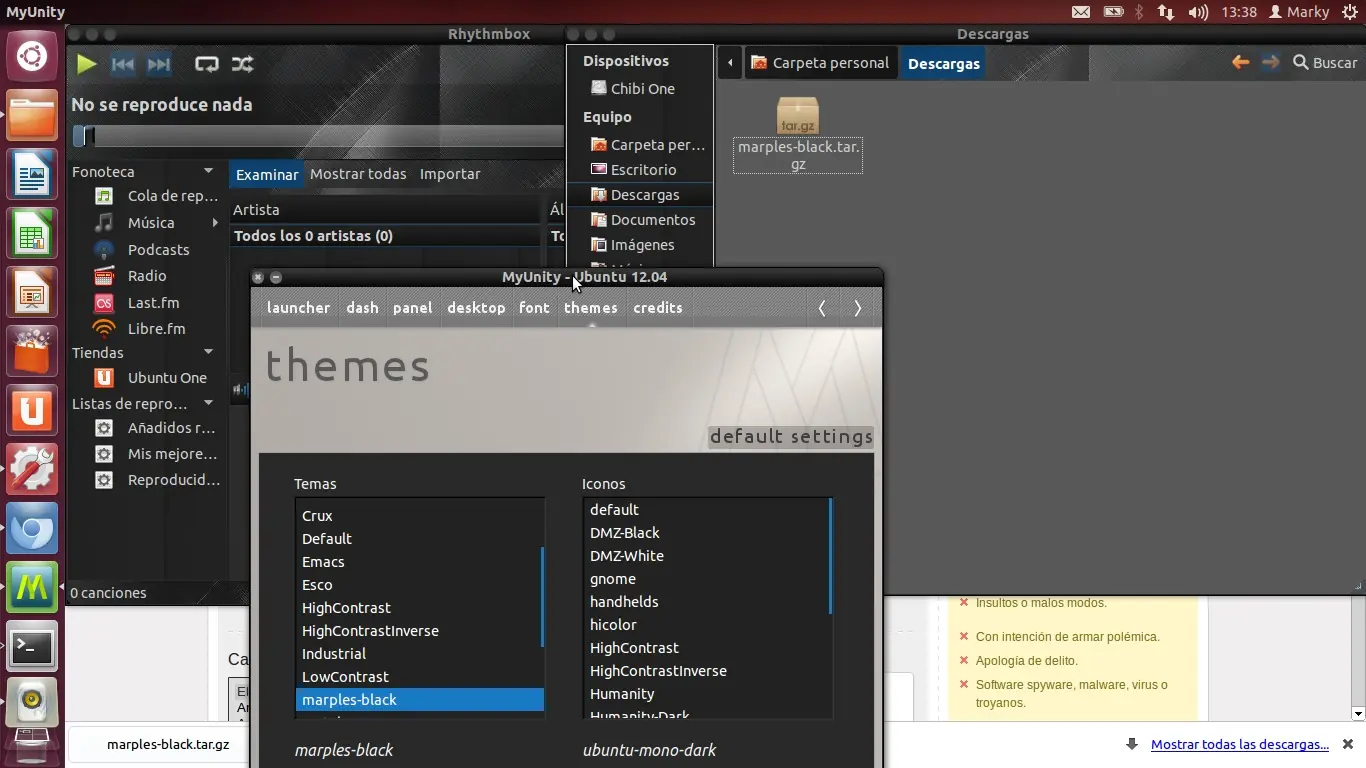The width and height of the screenshot is (1366, 768).
Task: Open marples-black.tar.gz in the downloads bar
Action: pos(167,745)
